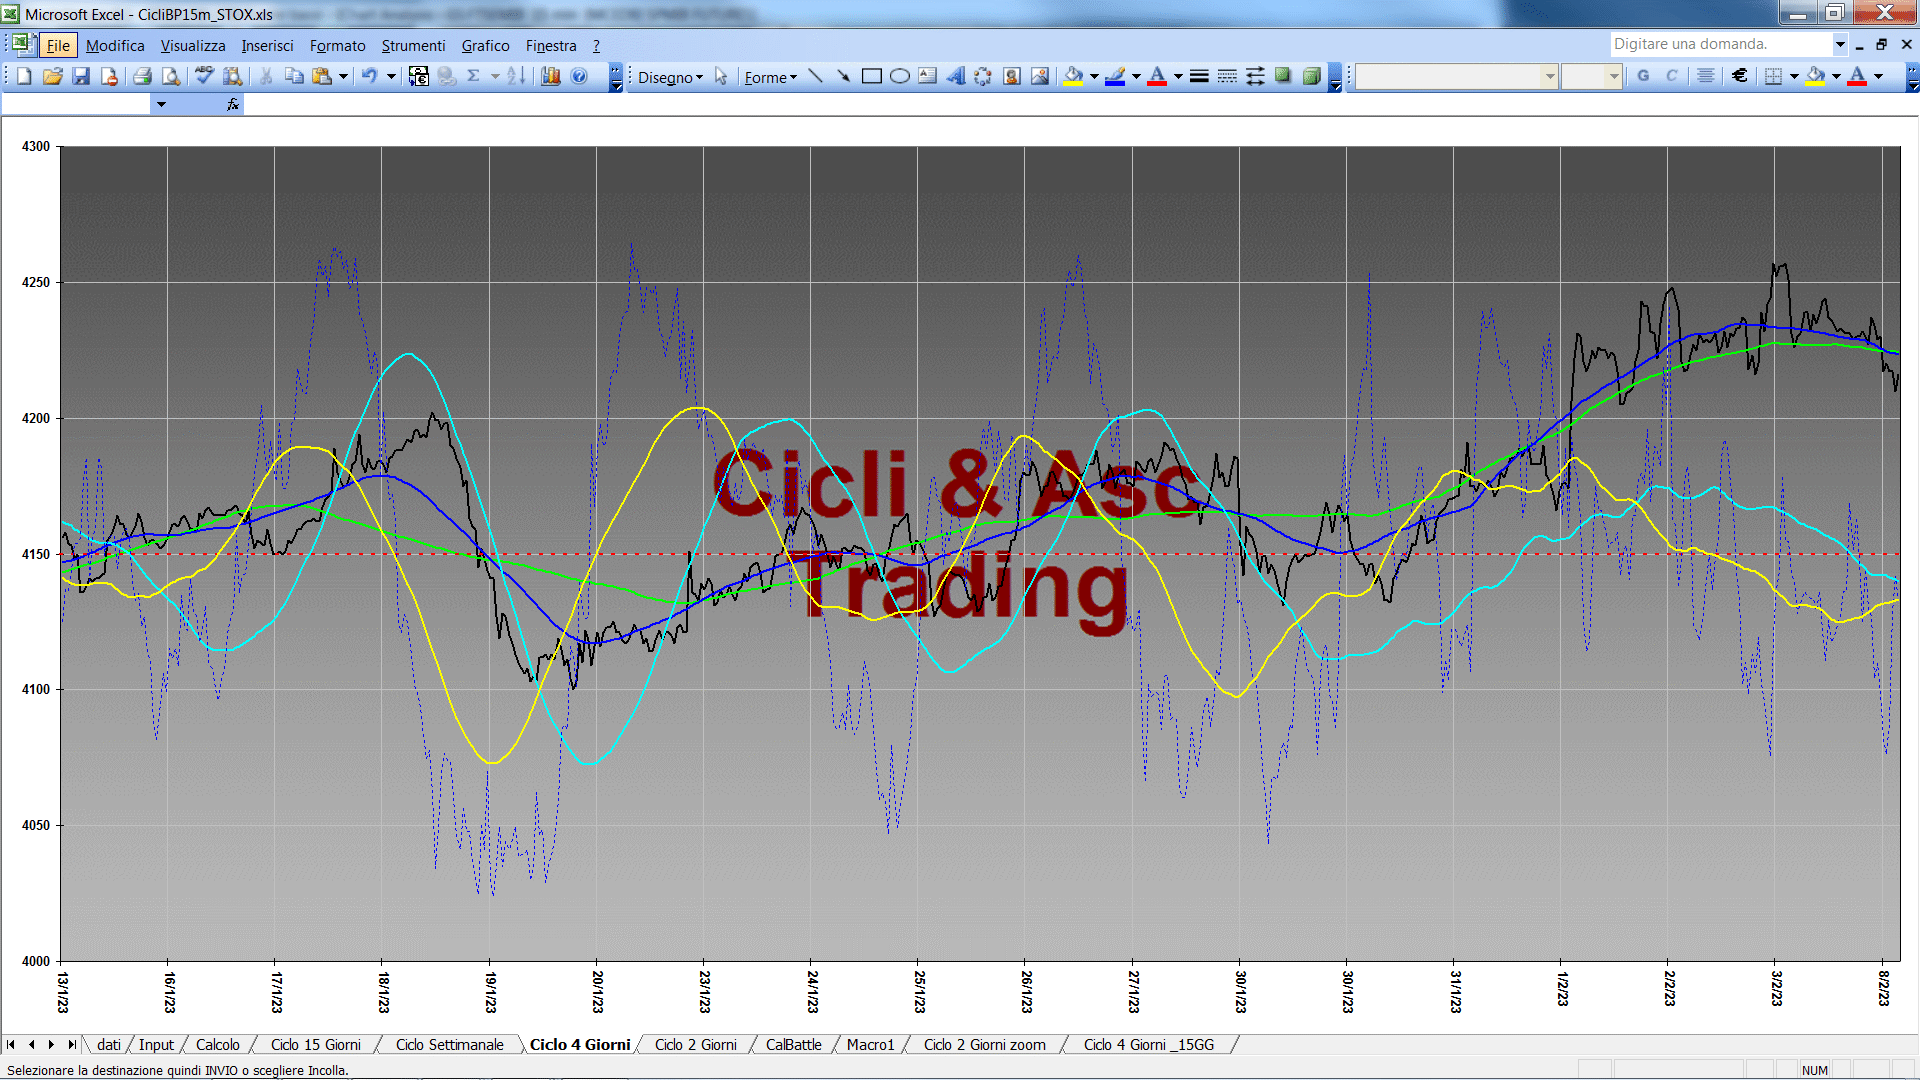Open the Disegno dropdown menu

tap(670, 77)
